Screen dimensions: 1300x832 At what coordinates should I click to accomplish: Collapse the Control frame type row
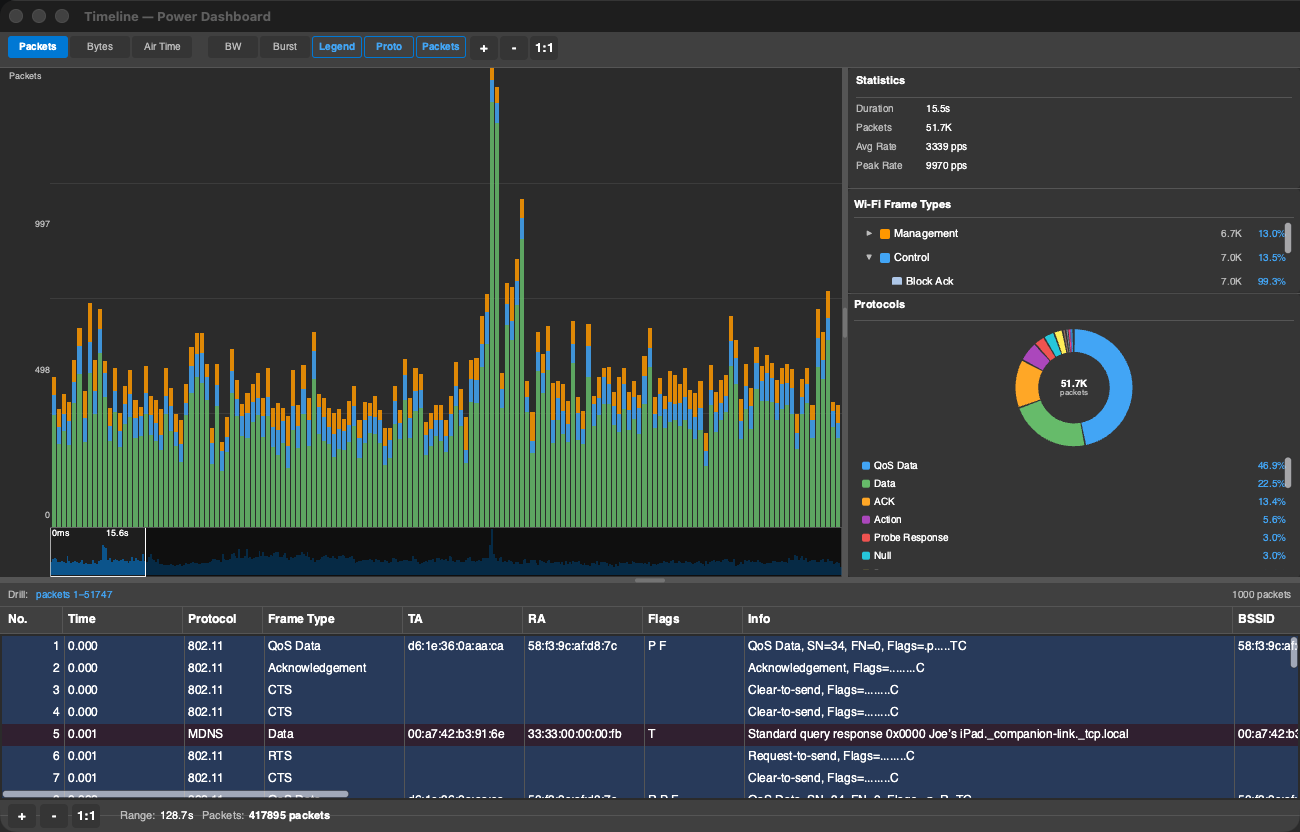[869, 257]
